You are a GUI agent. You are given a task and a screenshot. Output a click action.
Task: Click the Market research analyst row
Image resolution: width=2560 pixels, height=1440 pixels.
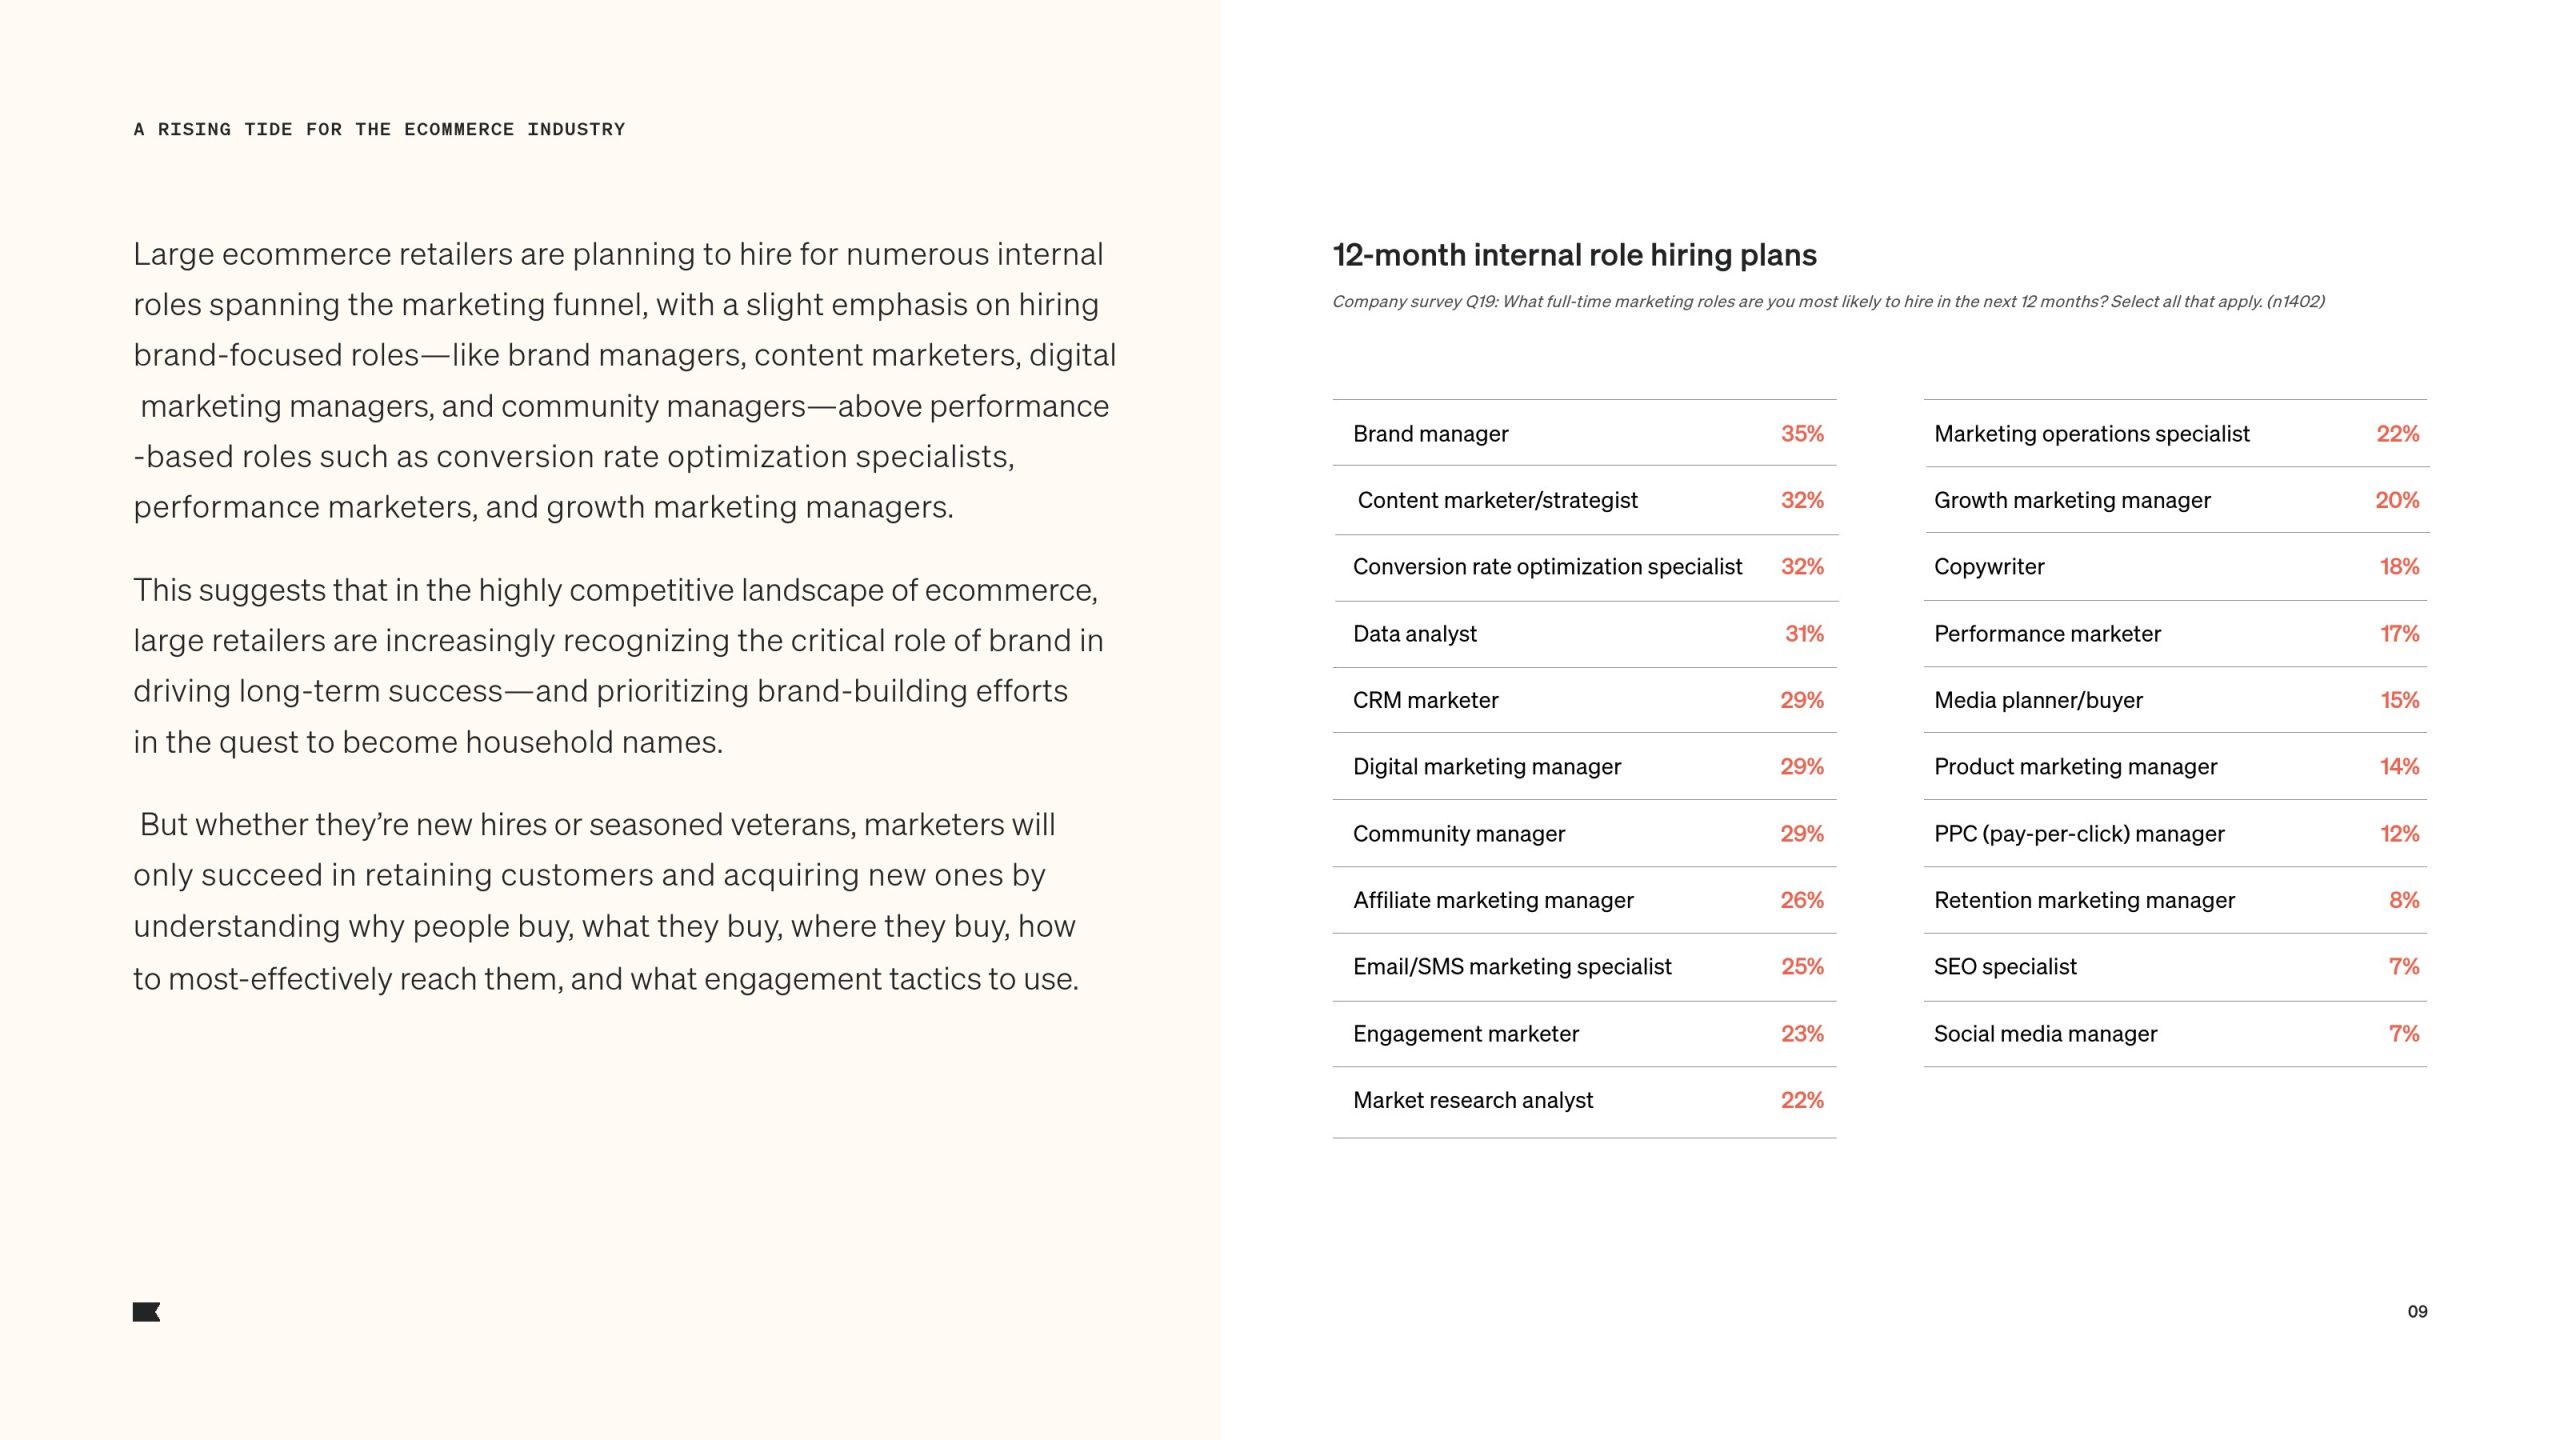1584,1100
